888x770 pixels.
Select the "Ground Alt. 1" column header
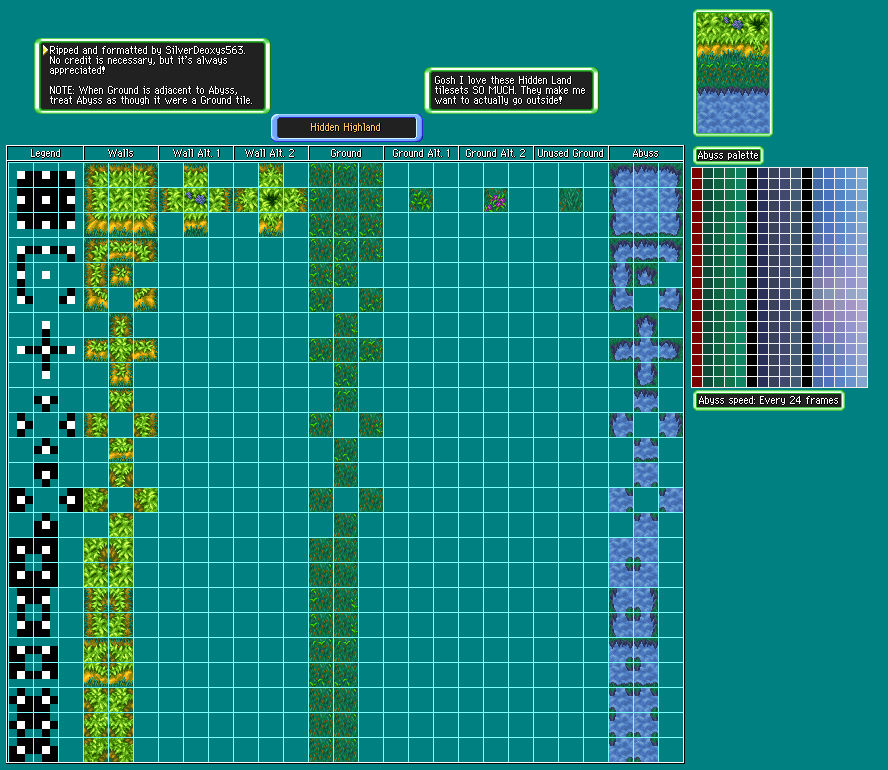pyautogui.click(x=421, y=153)
